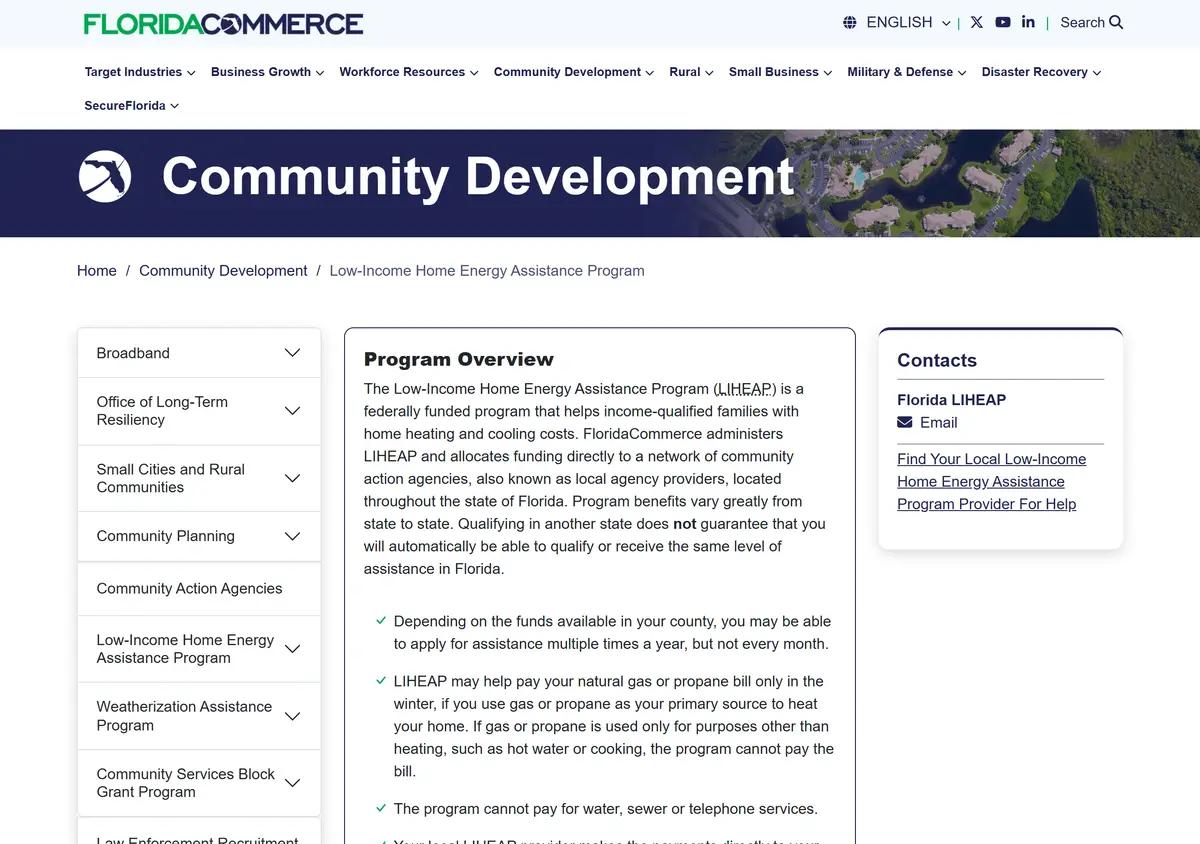Expand Low-Income Home Energy Assistance Program chevron

pyautogui.click(x=292, y=649)
